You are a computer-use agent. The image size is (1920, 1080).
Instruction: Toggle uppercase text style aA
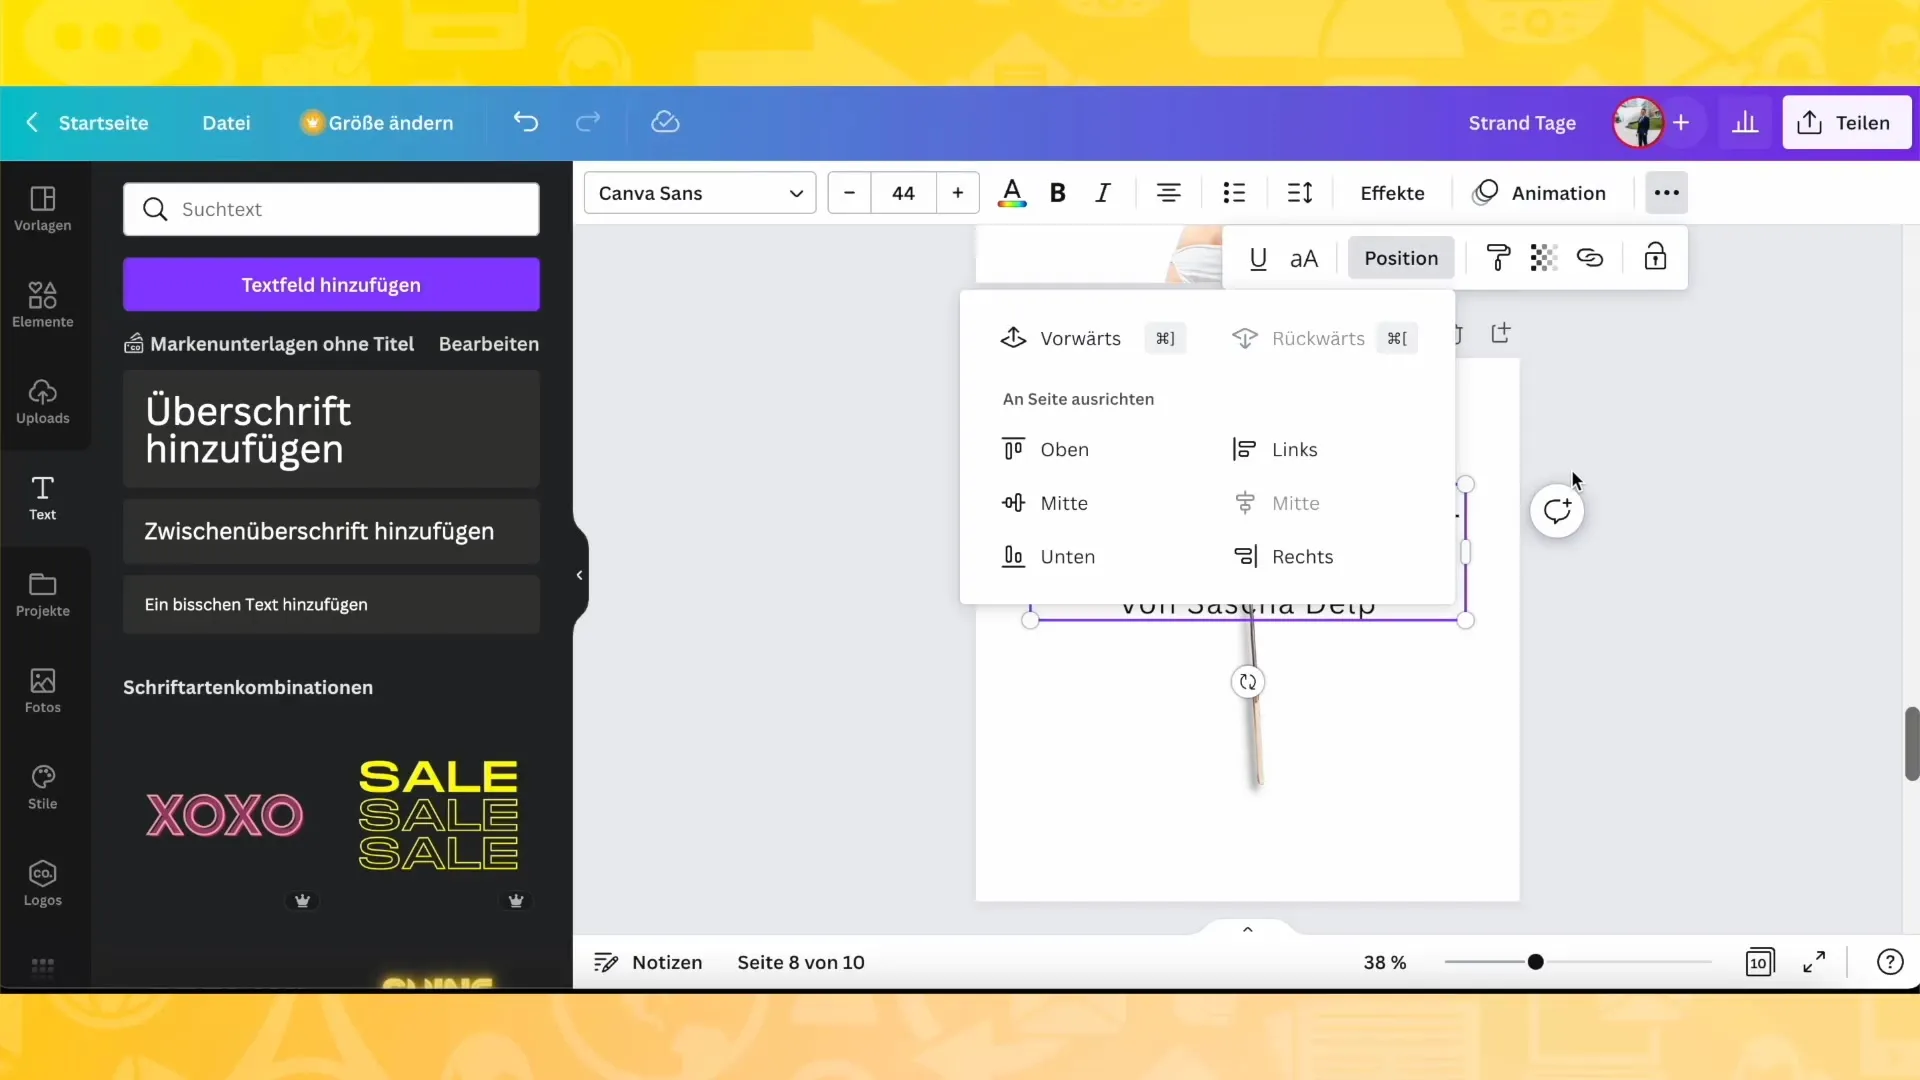(x=1304, y=257)
